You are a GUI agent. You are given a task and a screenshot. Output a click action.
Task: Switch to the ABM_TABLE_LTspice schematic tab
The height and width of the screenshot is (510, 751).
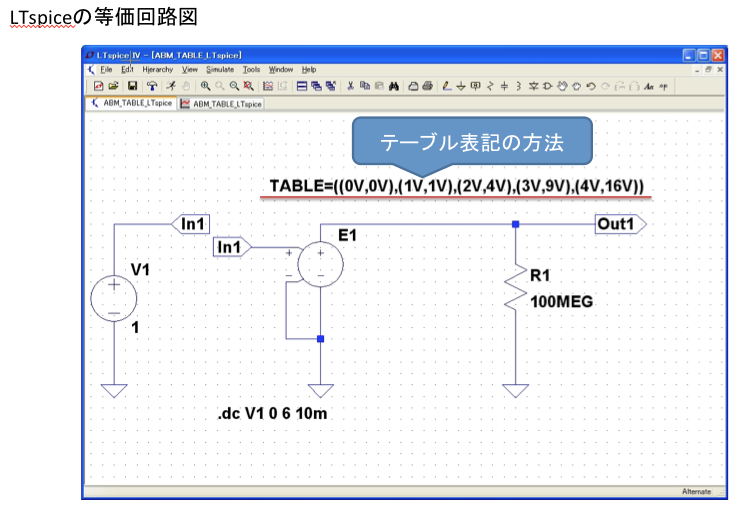tap(131, 103)
